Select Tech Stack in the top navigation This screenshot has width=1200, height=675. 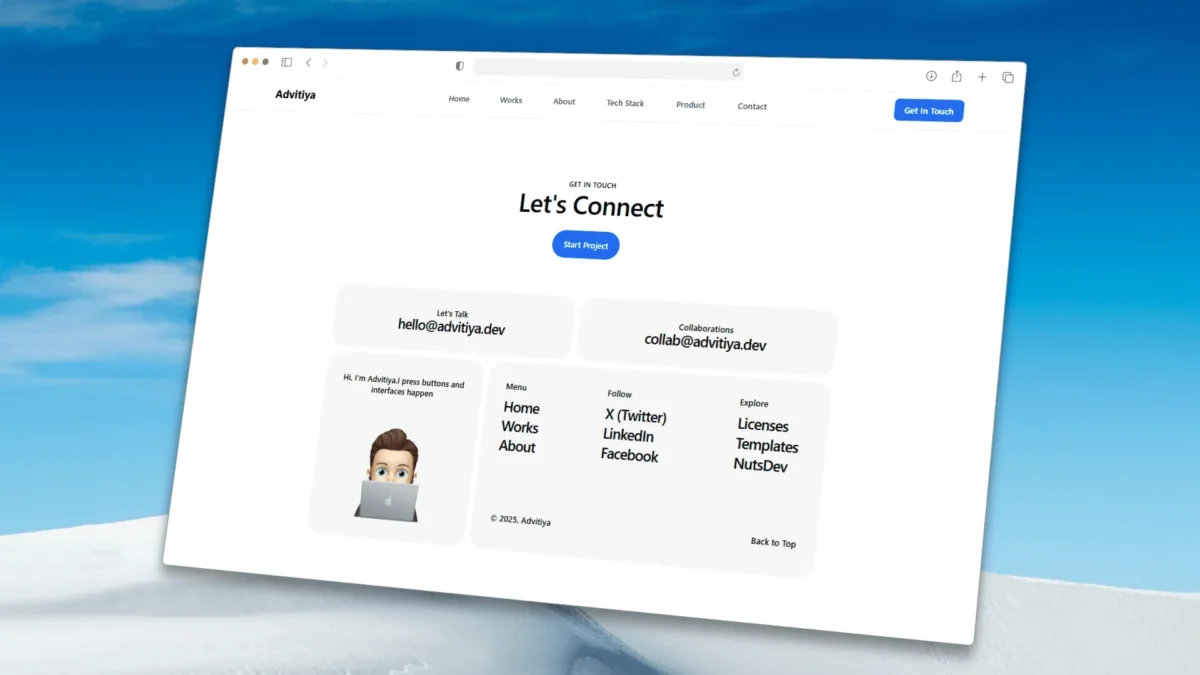(x=625, y=103)
